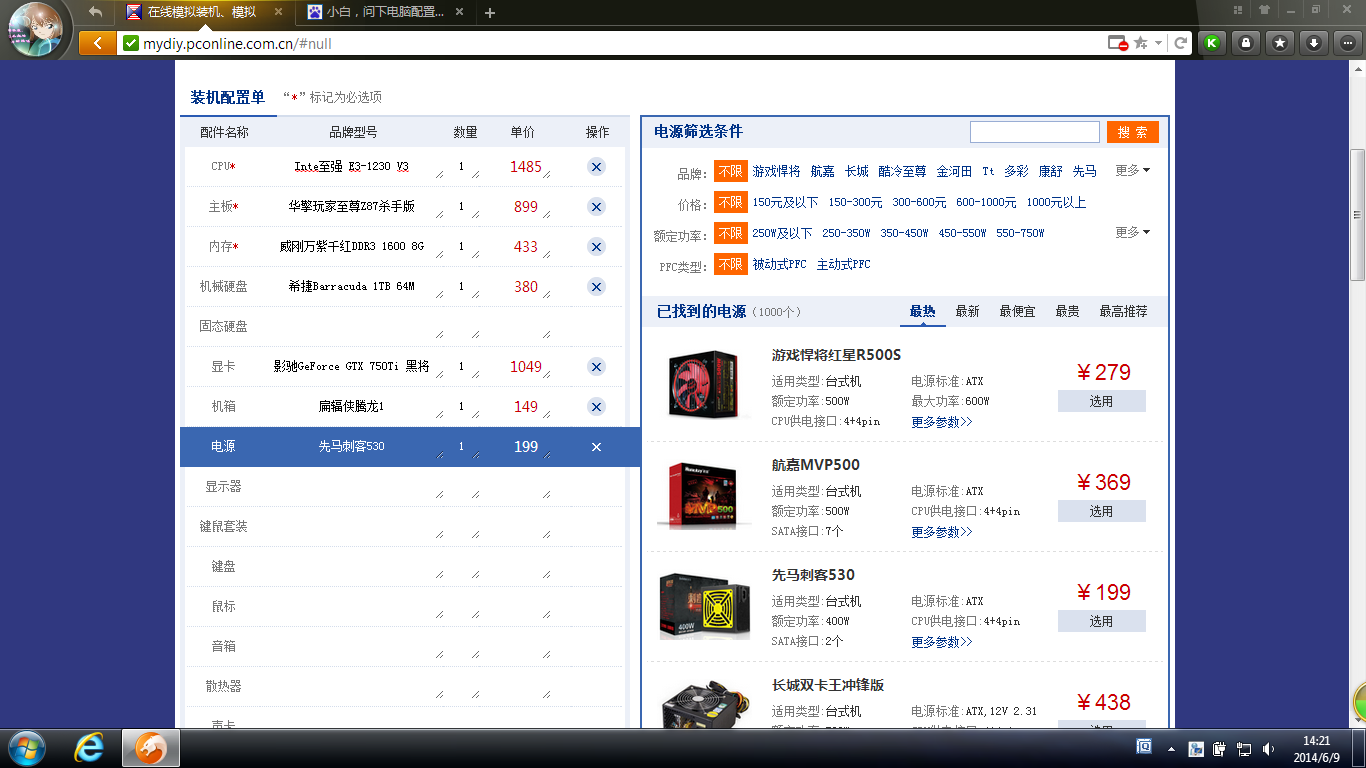The width and height of the screenshot is (1366, 768).
Task: Remove the 机箱 case row
Action: point(596,407)
